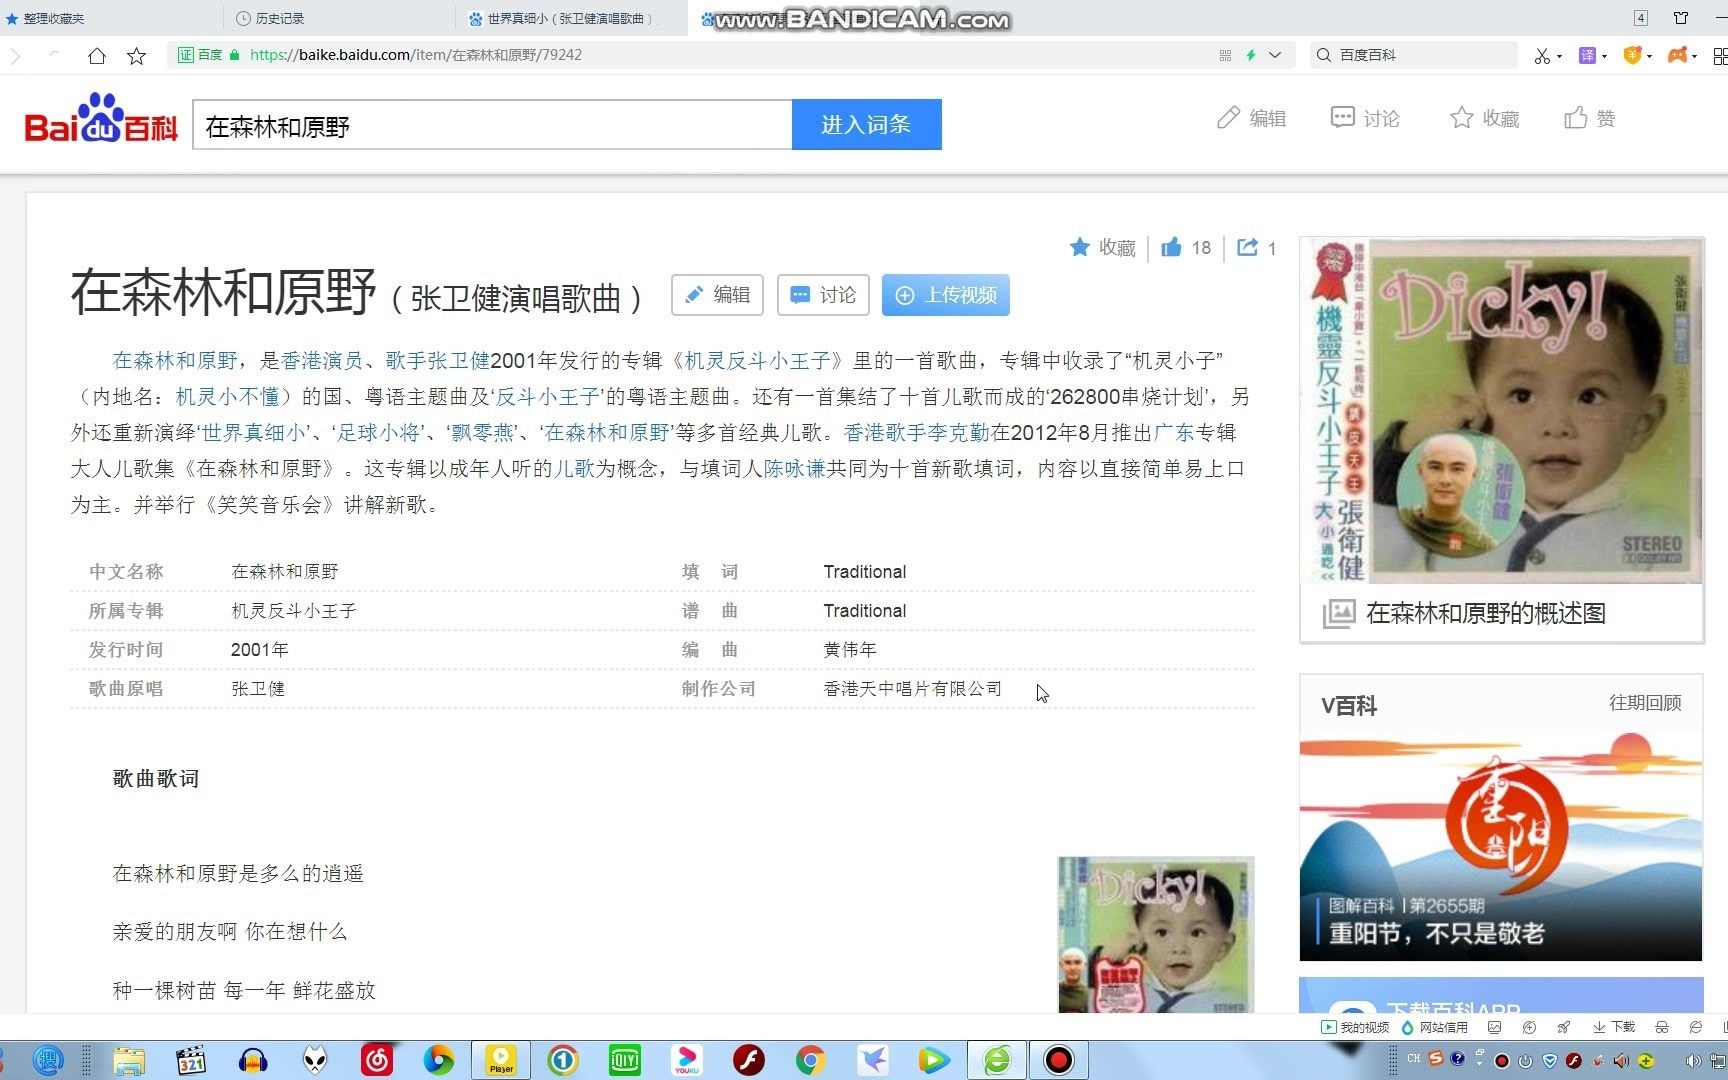
Task: Launch the headphones audio app from taskbar
Action: point(253,1060)
